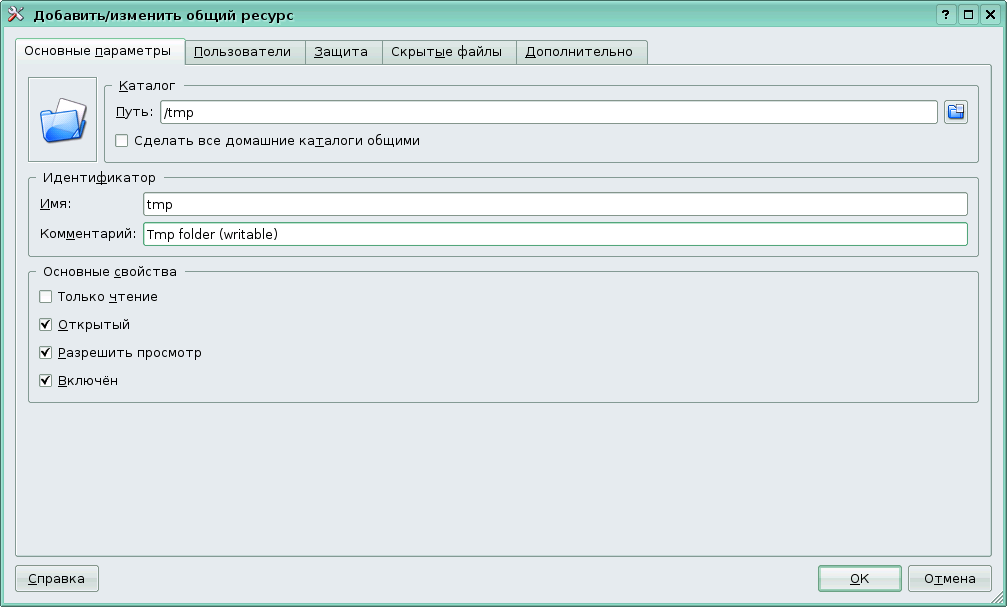Confirm changes with the ОК button
The image size is (1007, 607).
click(859, 578)
